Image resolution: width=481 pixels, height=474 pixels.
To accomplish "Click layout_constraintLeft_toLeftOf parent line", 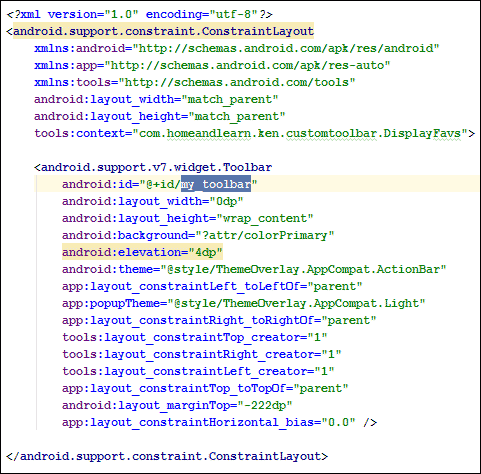I will coord(212,286).
